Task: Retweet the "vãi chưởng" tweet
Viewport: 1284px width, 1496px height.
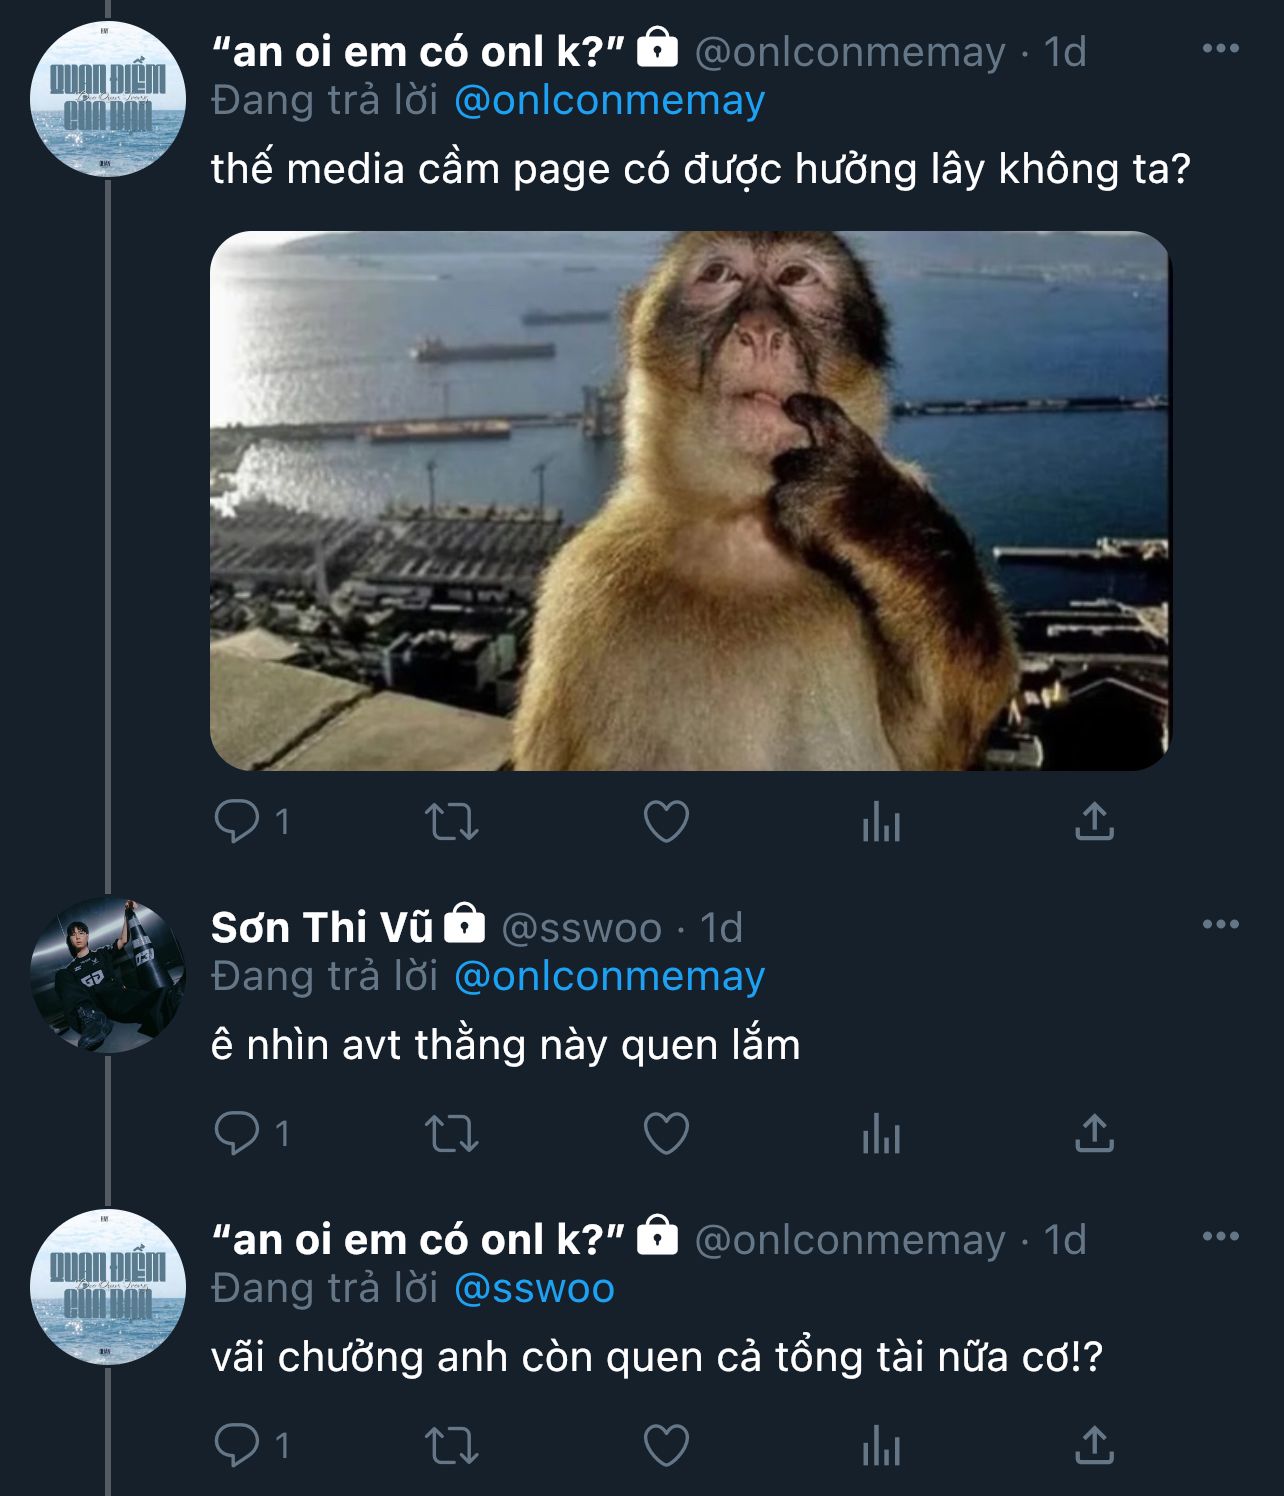Action: [452, 1446]
